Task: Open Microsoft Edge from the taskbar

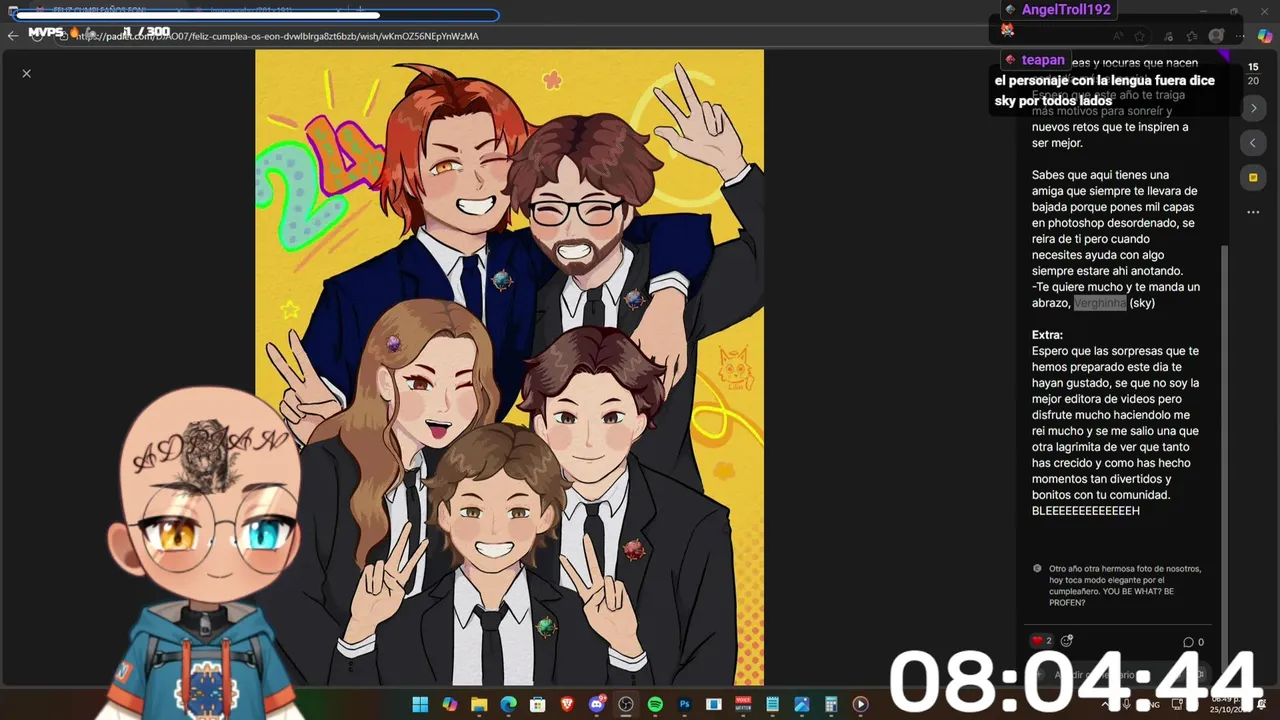Action: 508,704
